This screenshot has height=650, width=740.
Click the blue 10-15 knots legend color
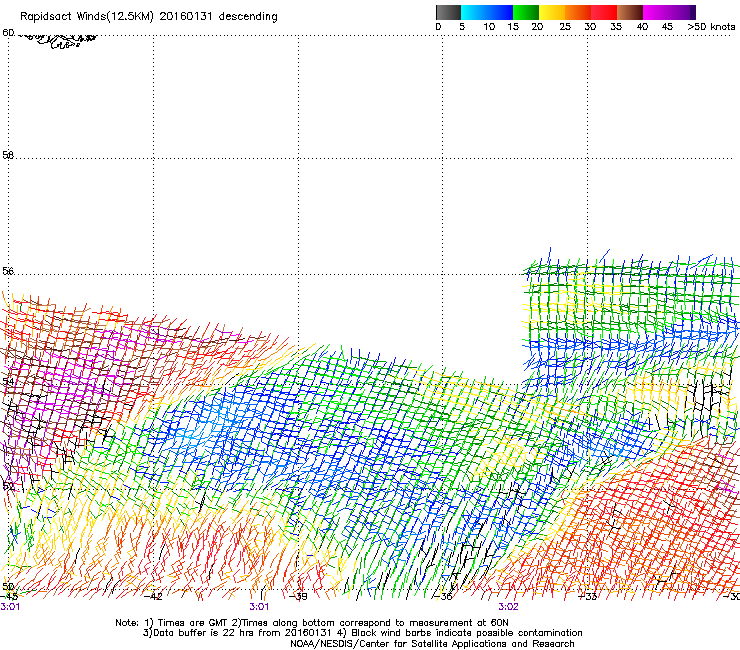tap(500, 12)
